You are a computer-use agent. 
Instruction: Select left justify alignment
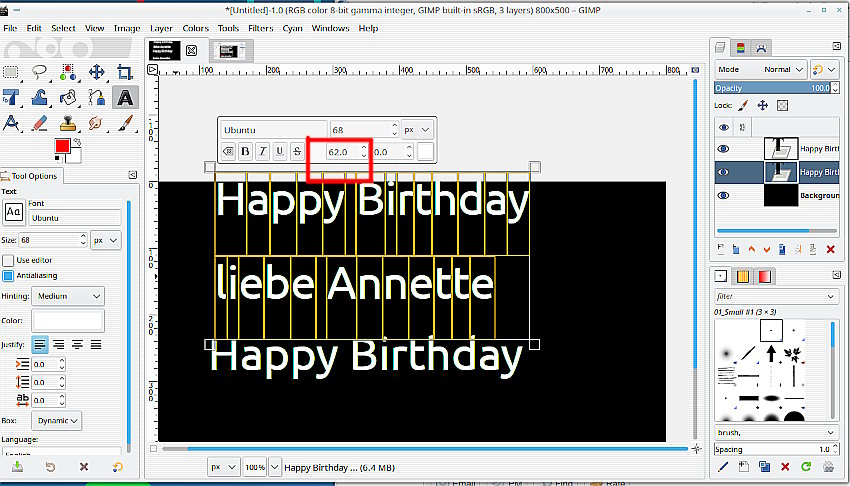pyautogui.click(x=40, y=345)
